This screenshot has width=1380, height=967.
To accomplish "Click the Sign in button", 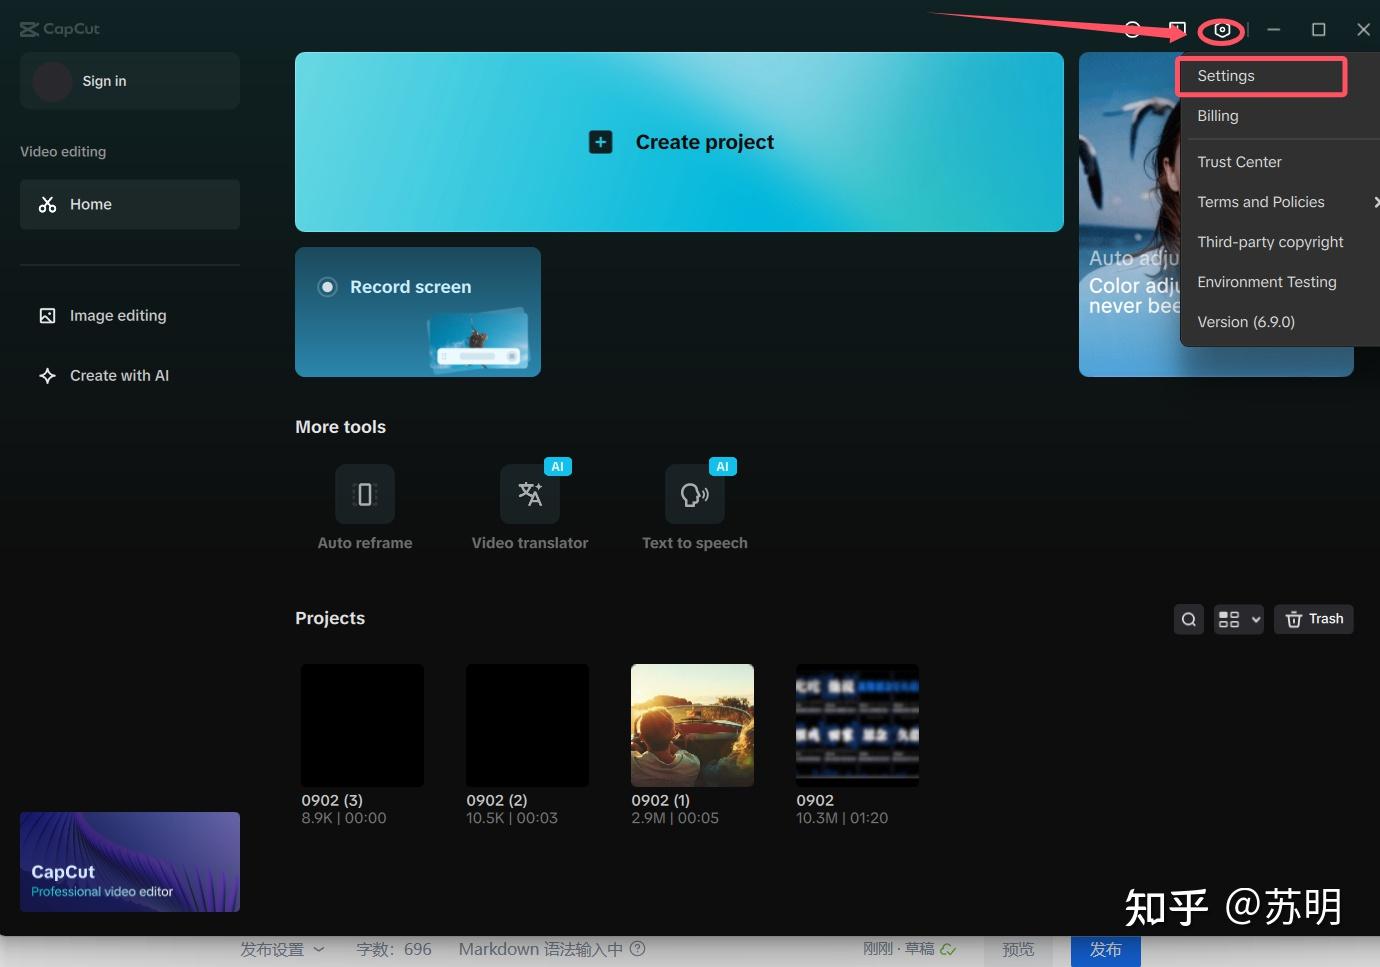I will pyautogui.click(x=130, y=81).
